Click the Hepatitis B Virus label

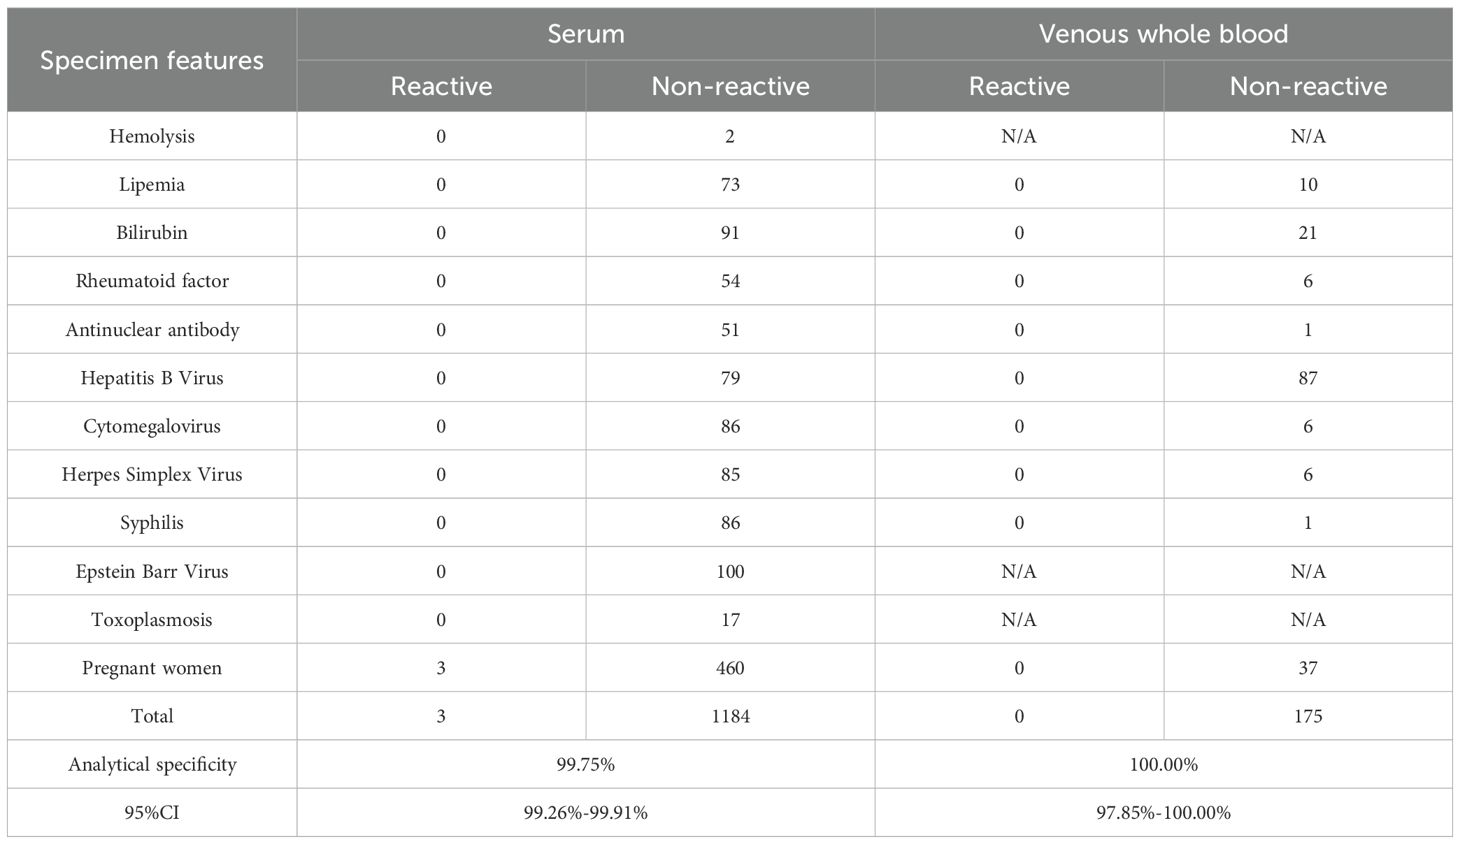(x=152, y=378)
